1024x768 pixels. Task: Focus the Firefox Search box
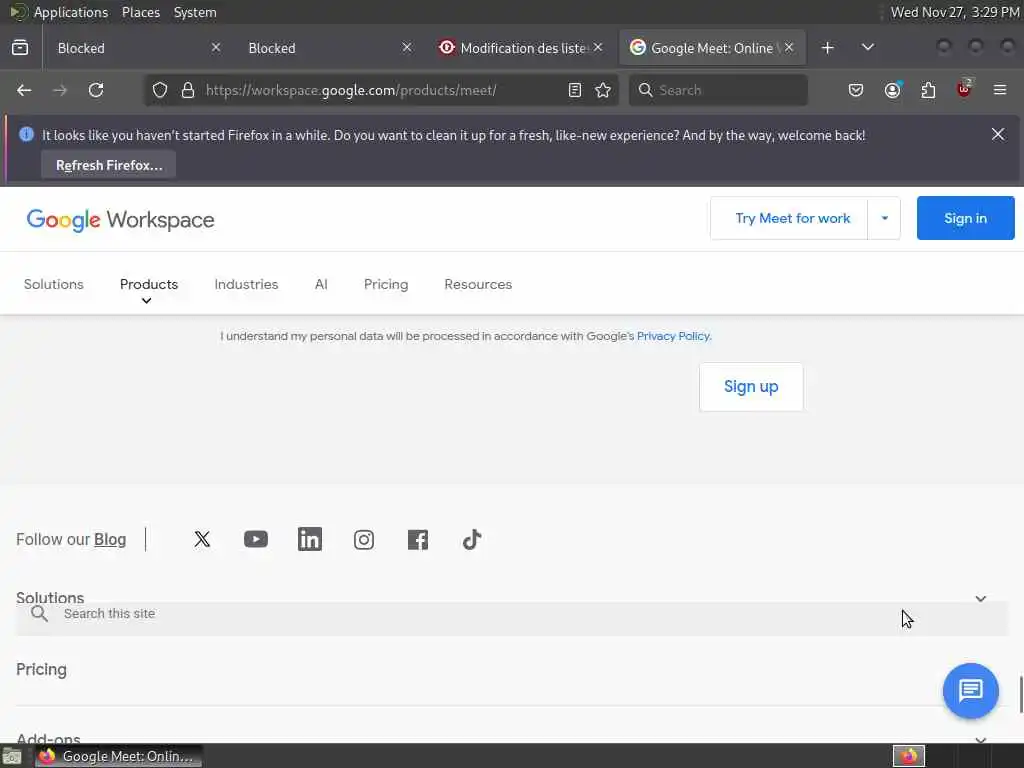point(718,90)
